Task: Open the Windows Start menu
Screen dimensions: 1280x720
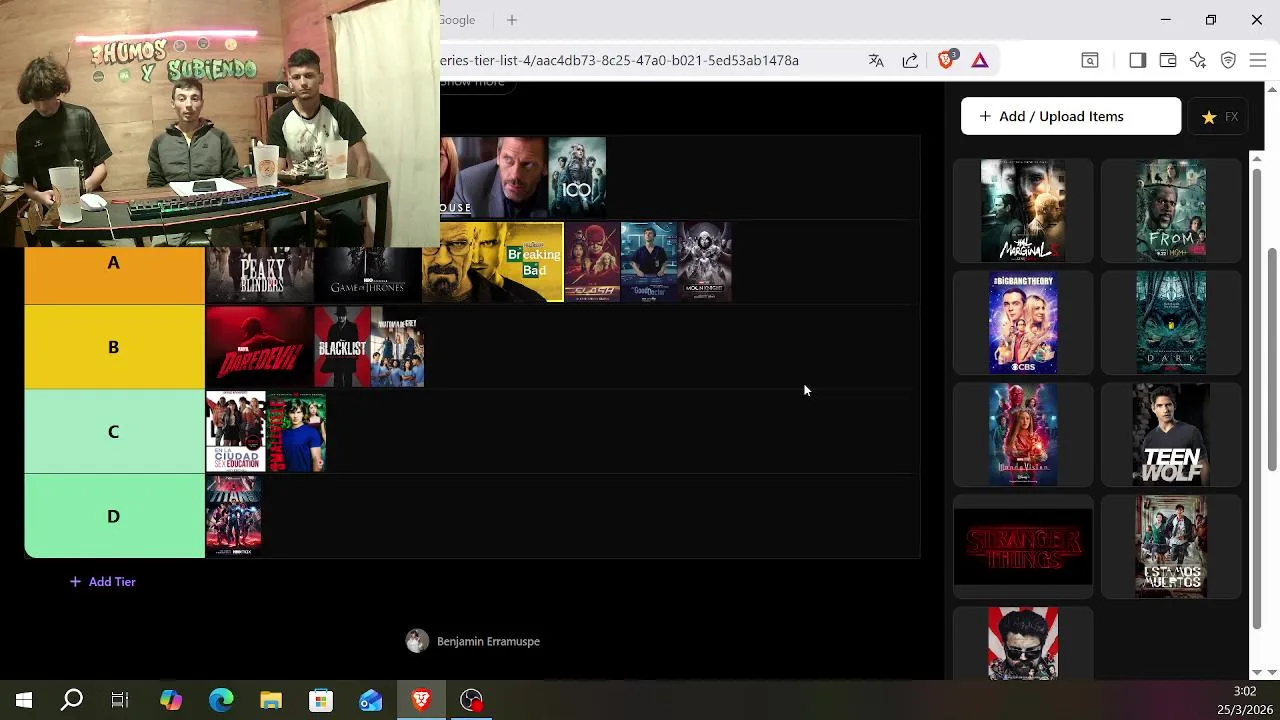Action: tap(23, 700)
